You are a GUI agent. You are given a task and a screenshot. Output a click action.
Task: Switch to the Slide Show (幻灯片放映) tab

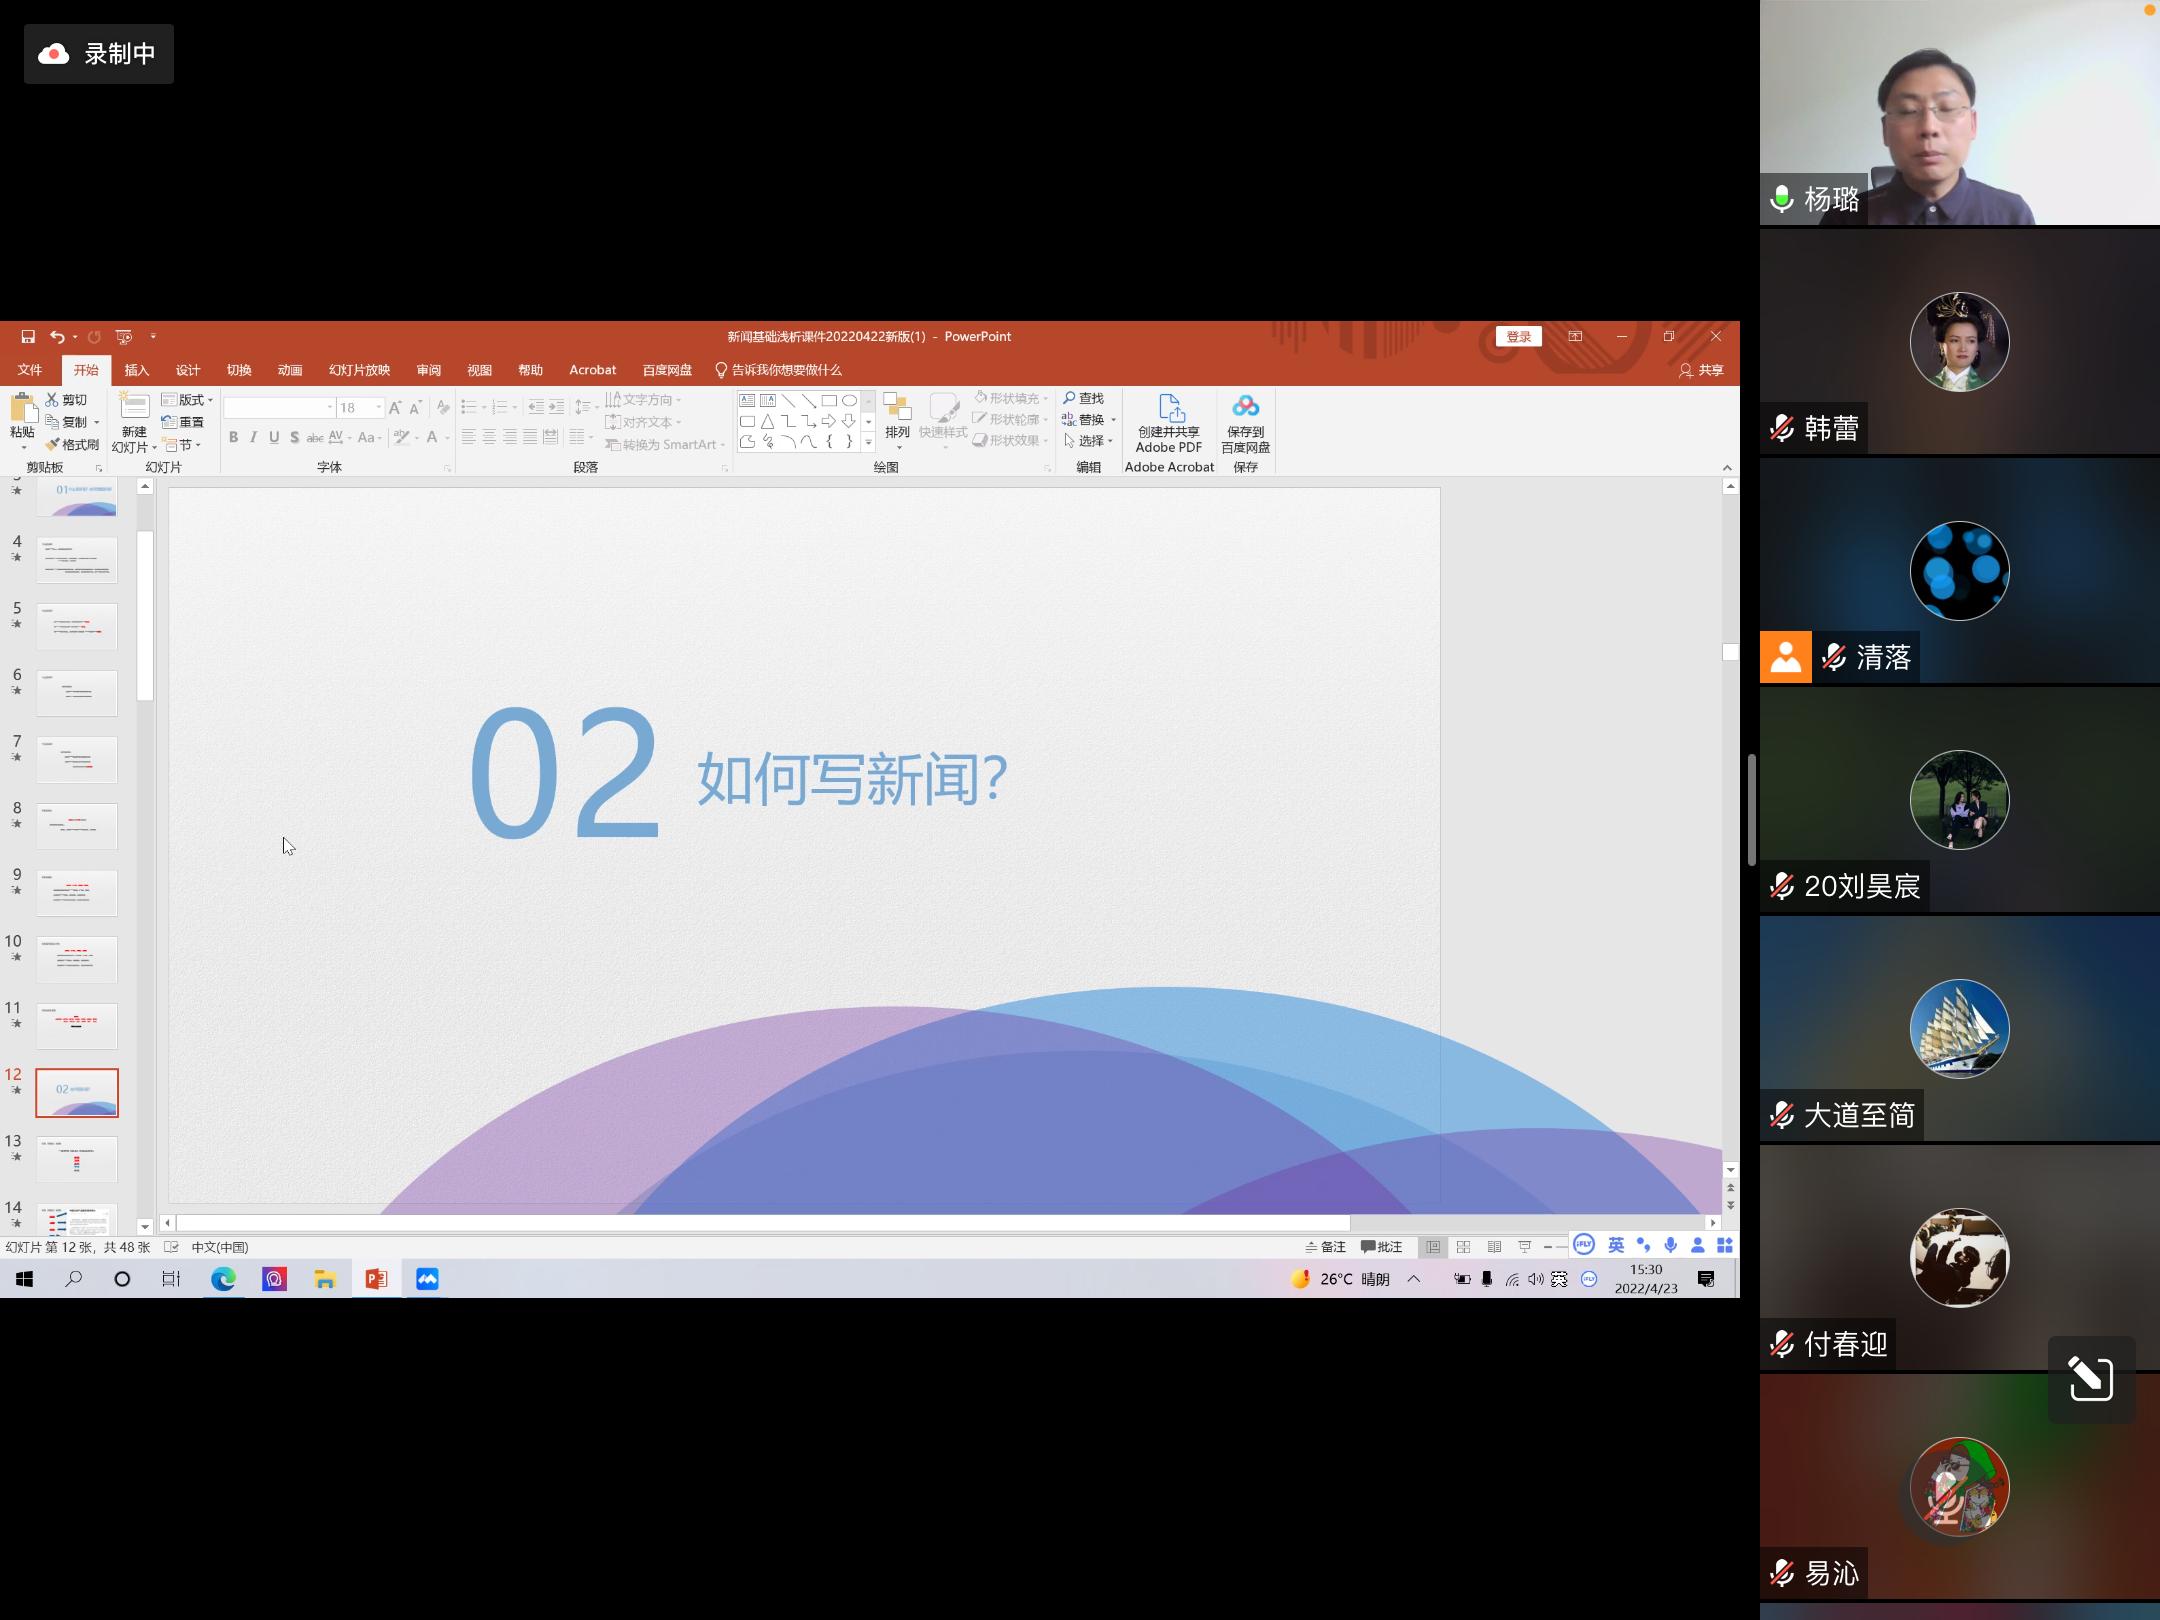tap(359, 370)
